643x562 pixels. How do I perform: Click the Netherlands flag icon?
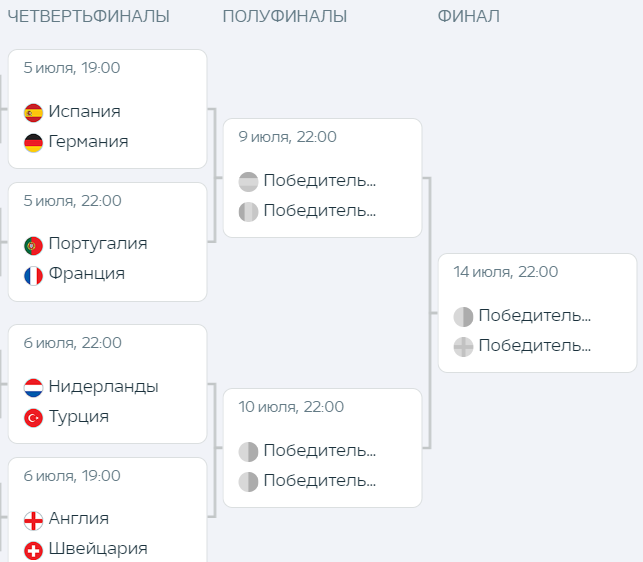(33, 387)
